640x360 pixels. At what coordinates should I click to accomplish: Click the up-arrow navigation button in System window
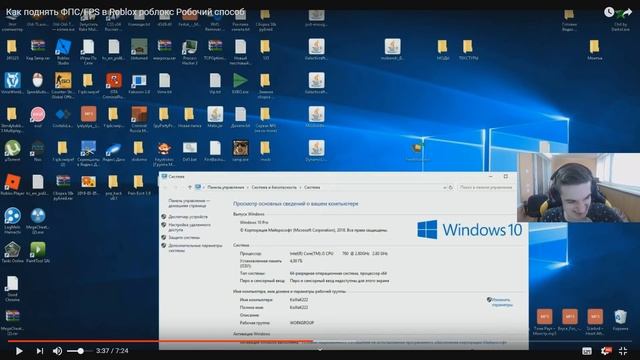coord(189,187)
